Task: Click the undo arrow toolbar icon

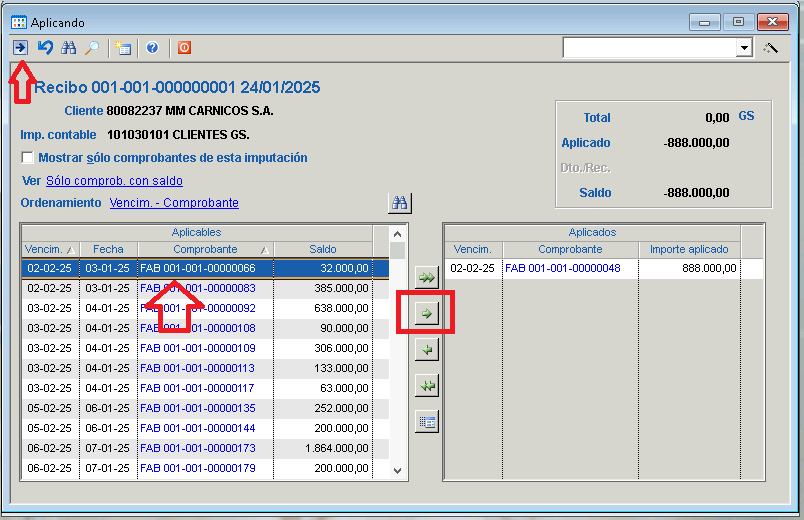Action: point(45,47)
